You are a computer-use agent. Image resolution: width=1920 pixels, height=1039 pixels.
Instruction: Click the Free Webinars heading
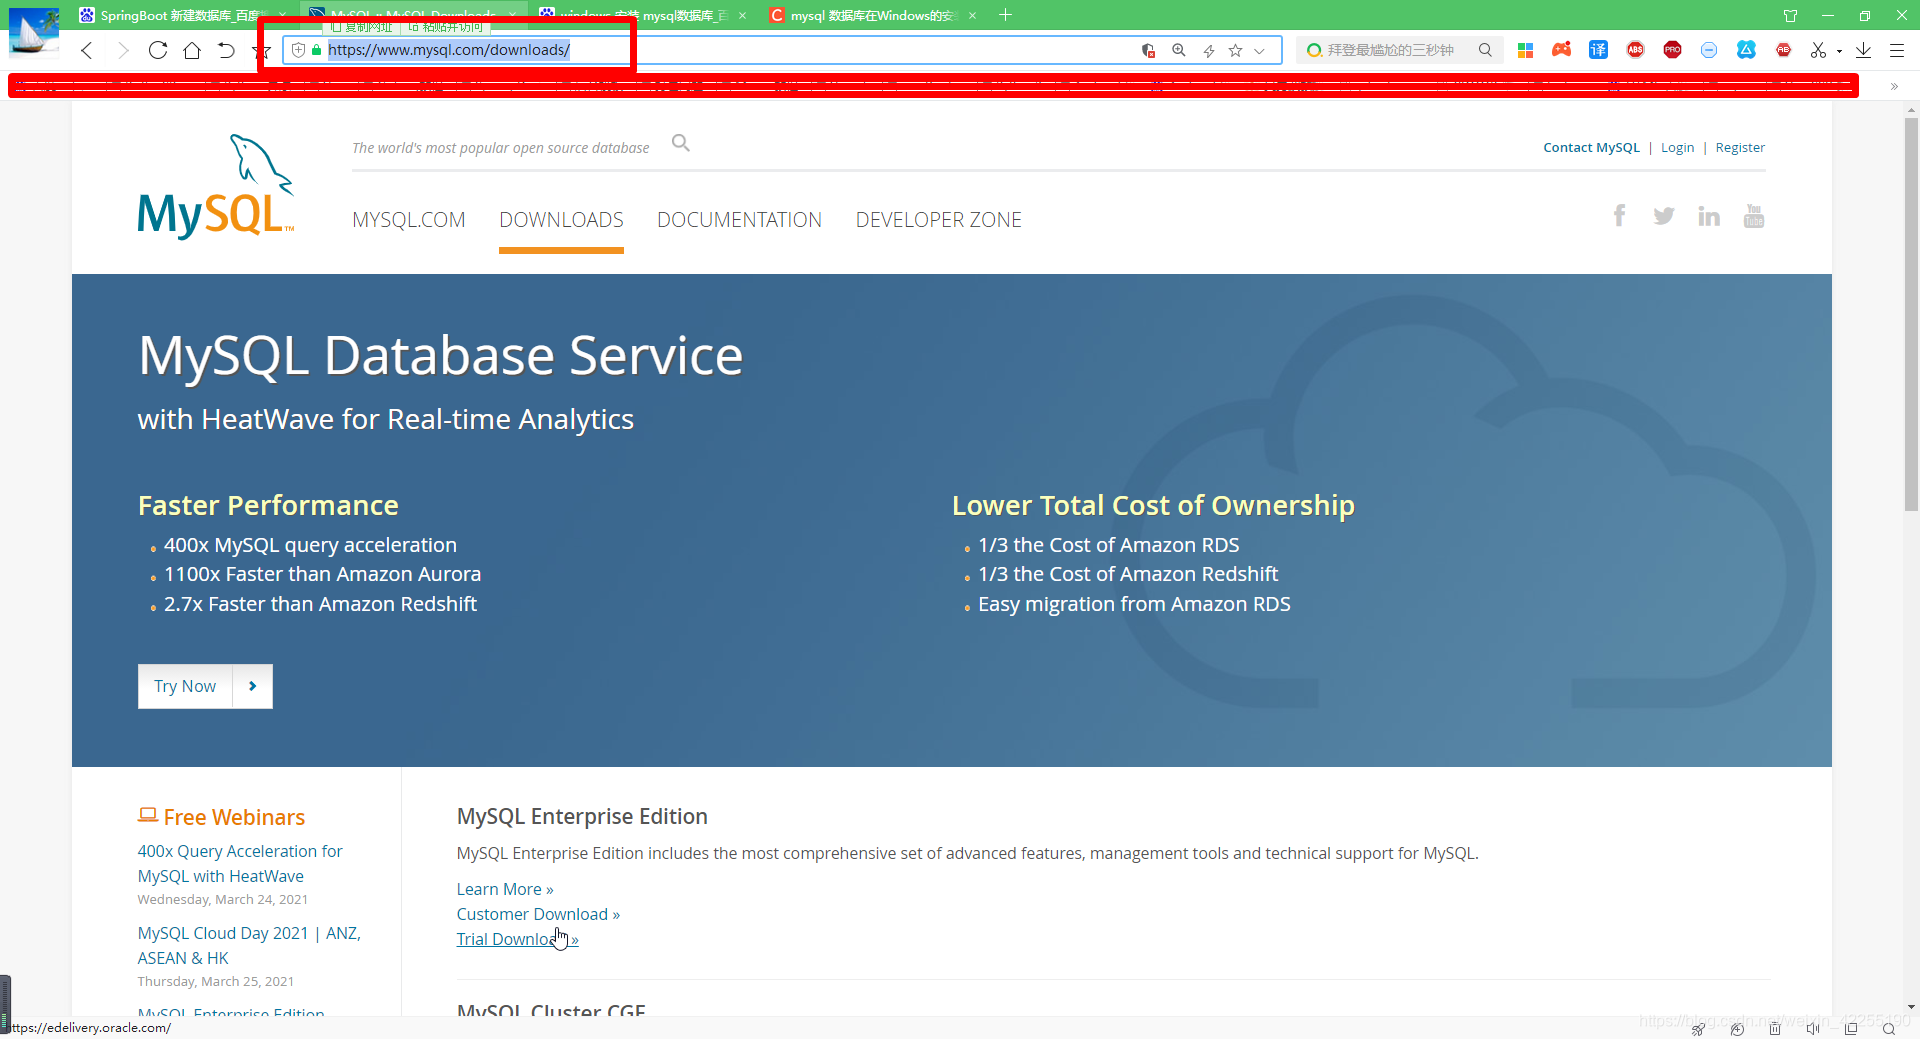point(221,817)
